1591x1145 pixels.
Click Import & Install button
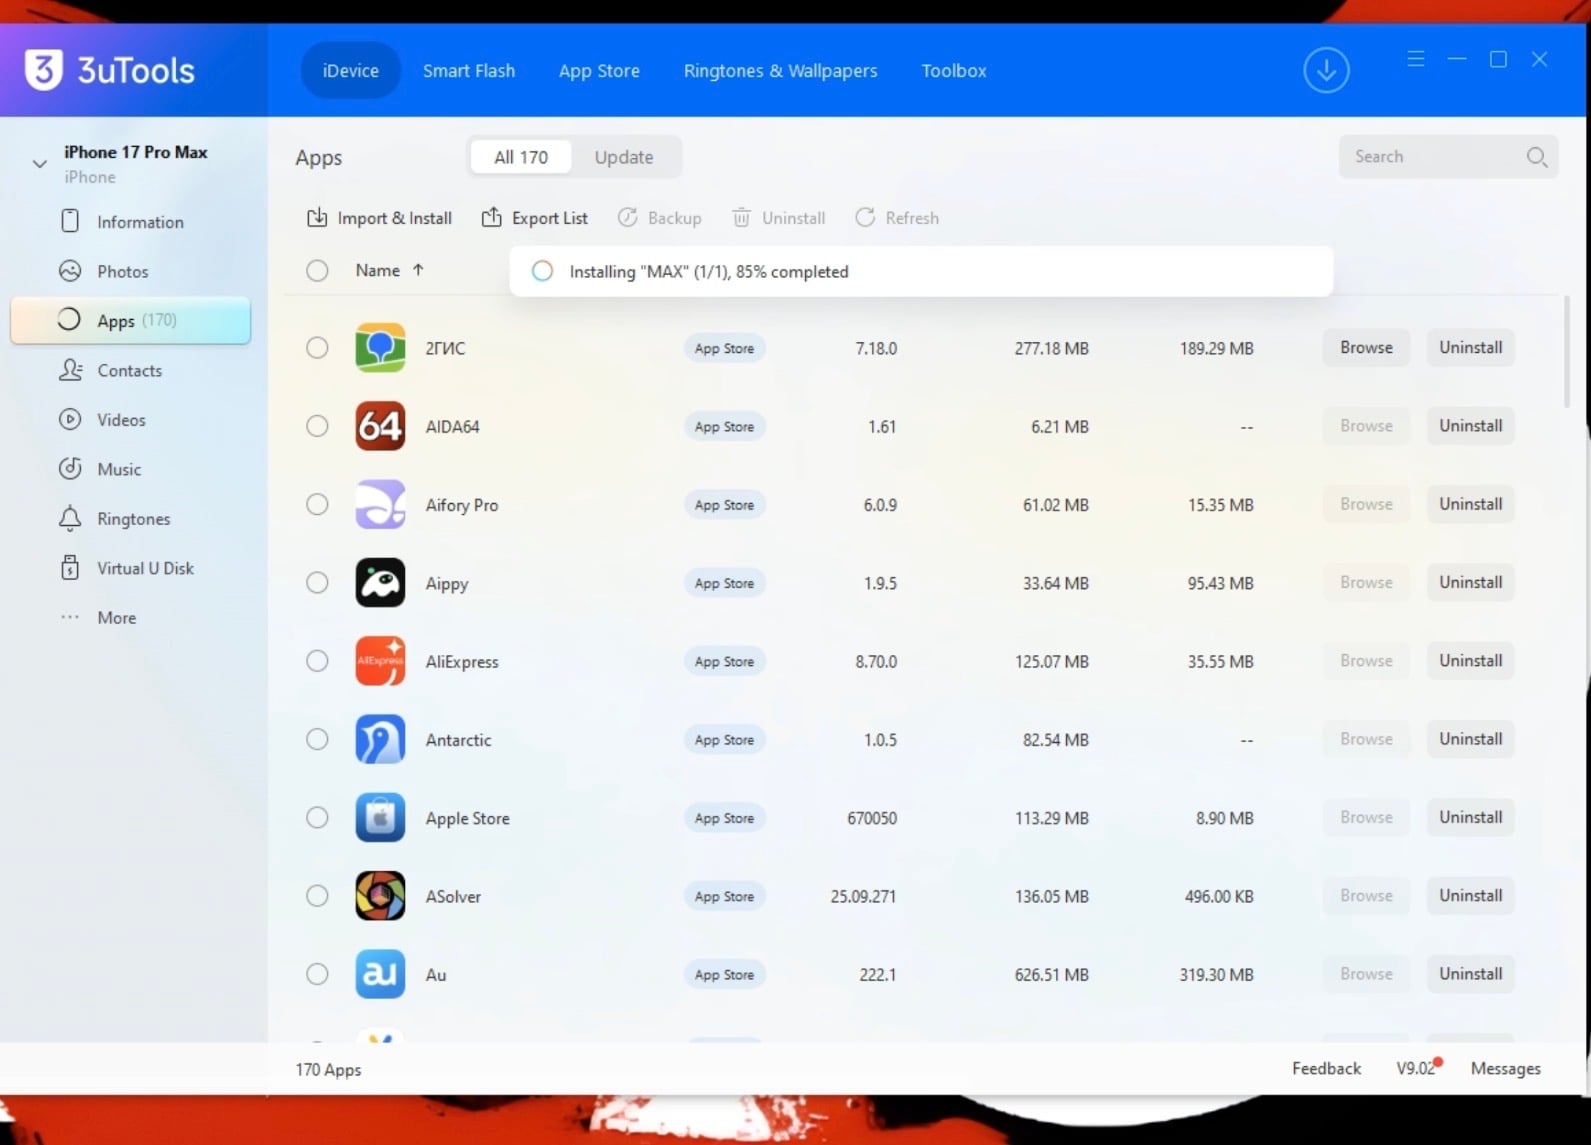(380, 218)
